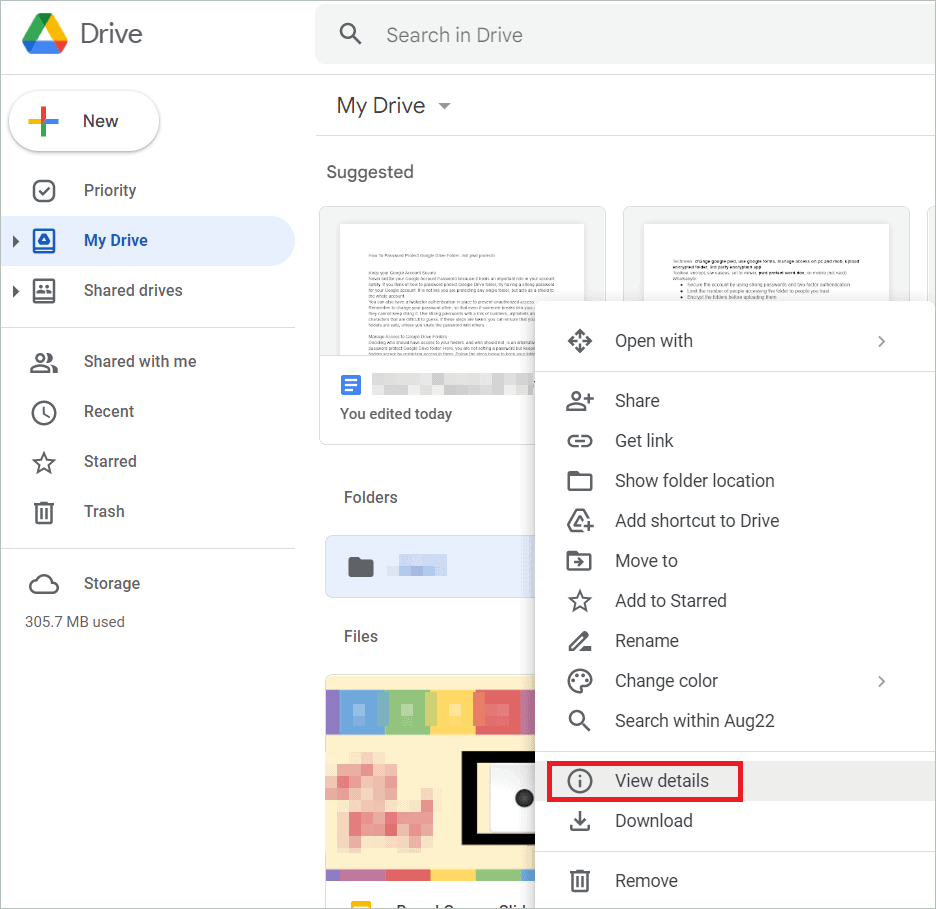Expand My Drive in the sidebar tree
Image resolution: width=936 pixels, height=909 pixels.
[x=16, y=240]
